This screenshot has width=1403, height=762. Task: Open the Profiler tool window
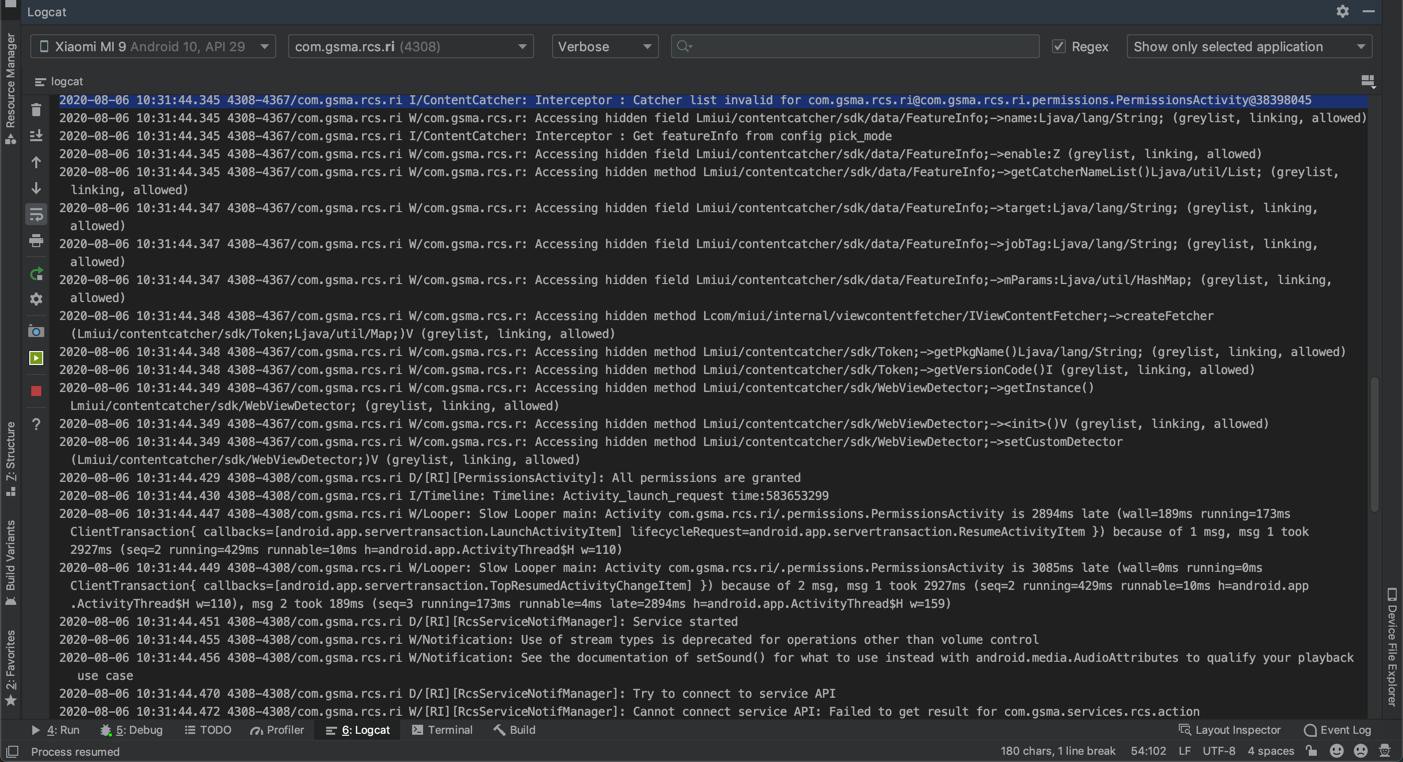point(277,730)
